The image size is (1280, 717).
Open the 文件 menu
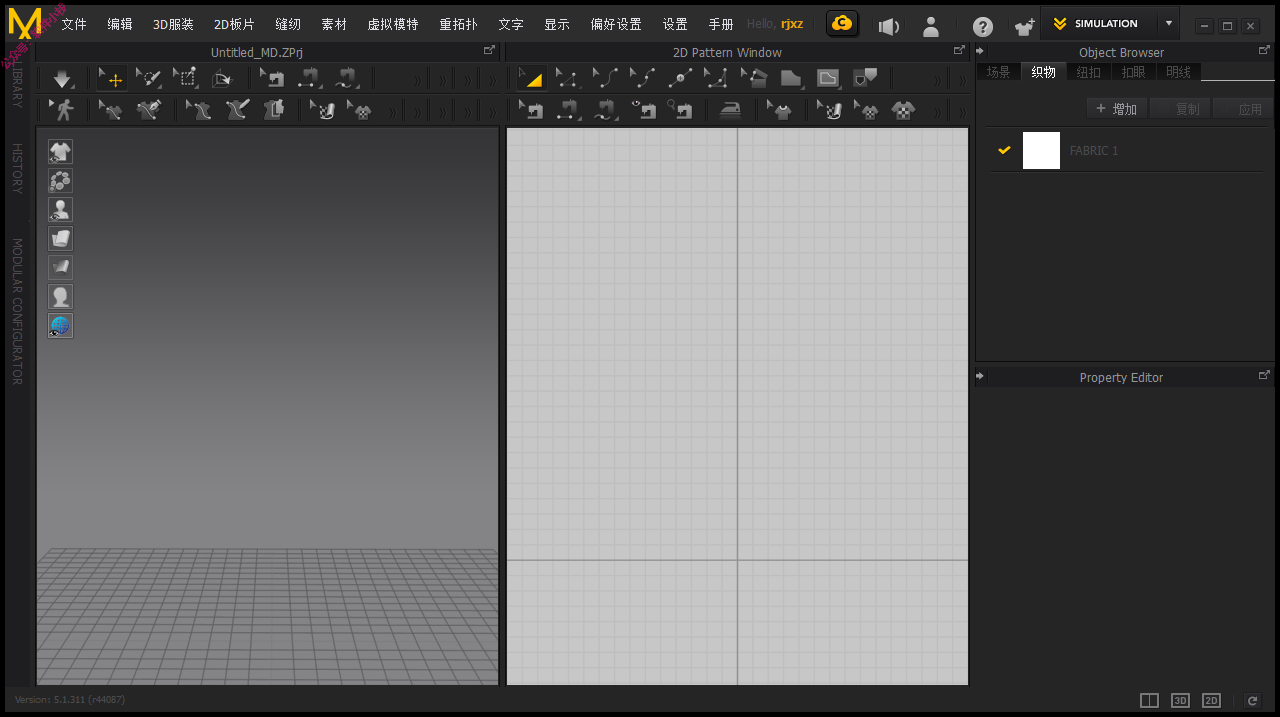74,24
